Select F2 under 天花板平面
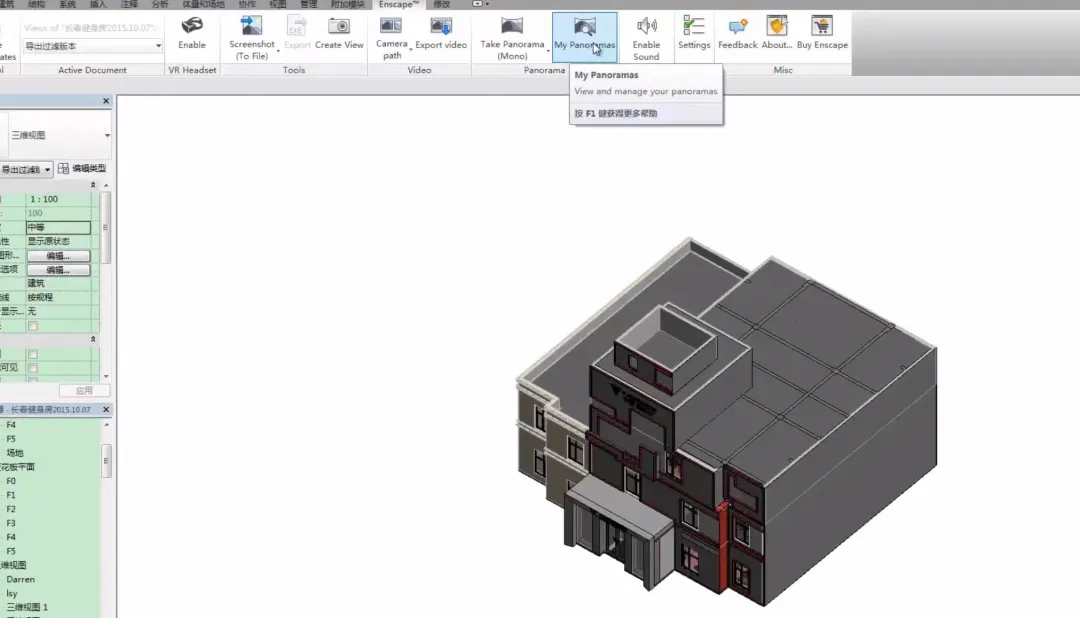The image size is (1080, 618). tap(11, 509)
